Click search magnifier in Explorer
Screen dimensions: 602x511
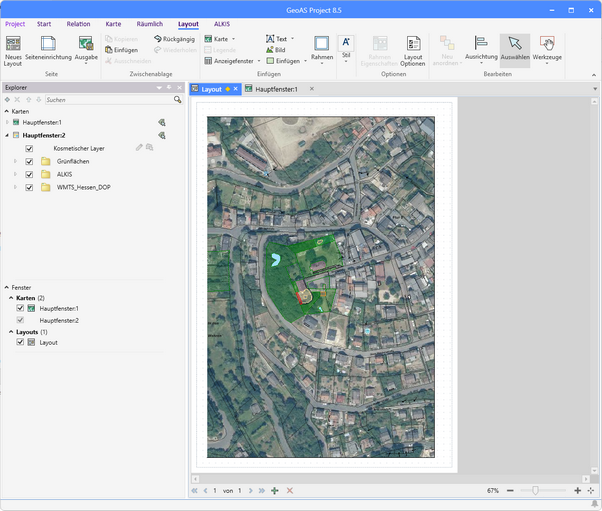click(177, 100)
